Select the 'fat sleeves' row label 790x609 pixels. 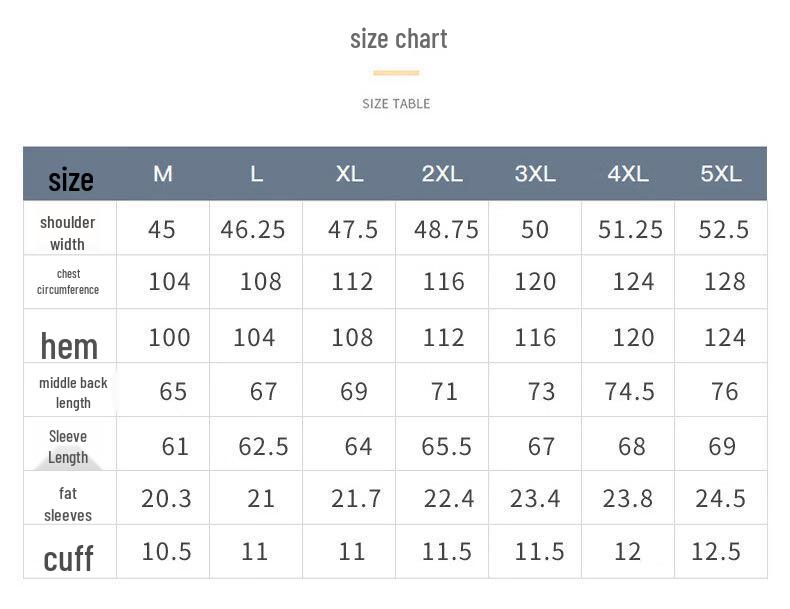(68, 504)
